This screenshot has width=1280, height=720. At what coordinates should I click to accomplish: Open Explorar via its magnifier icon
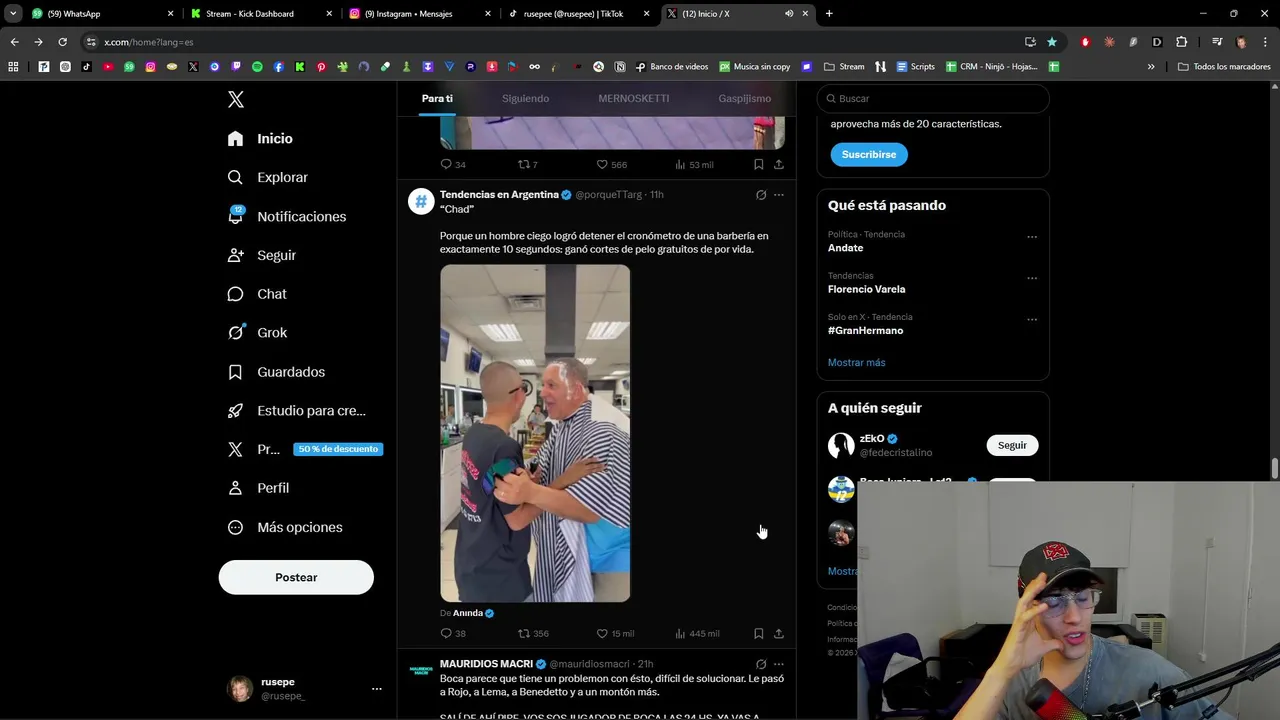[x=235, y=177]
